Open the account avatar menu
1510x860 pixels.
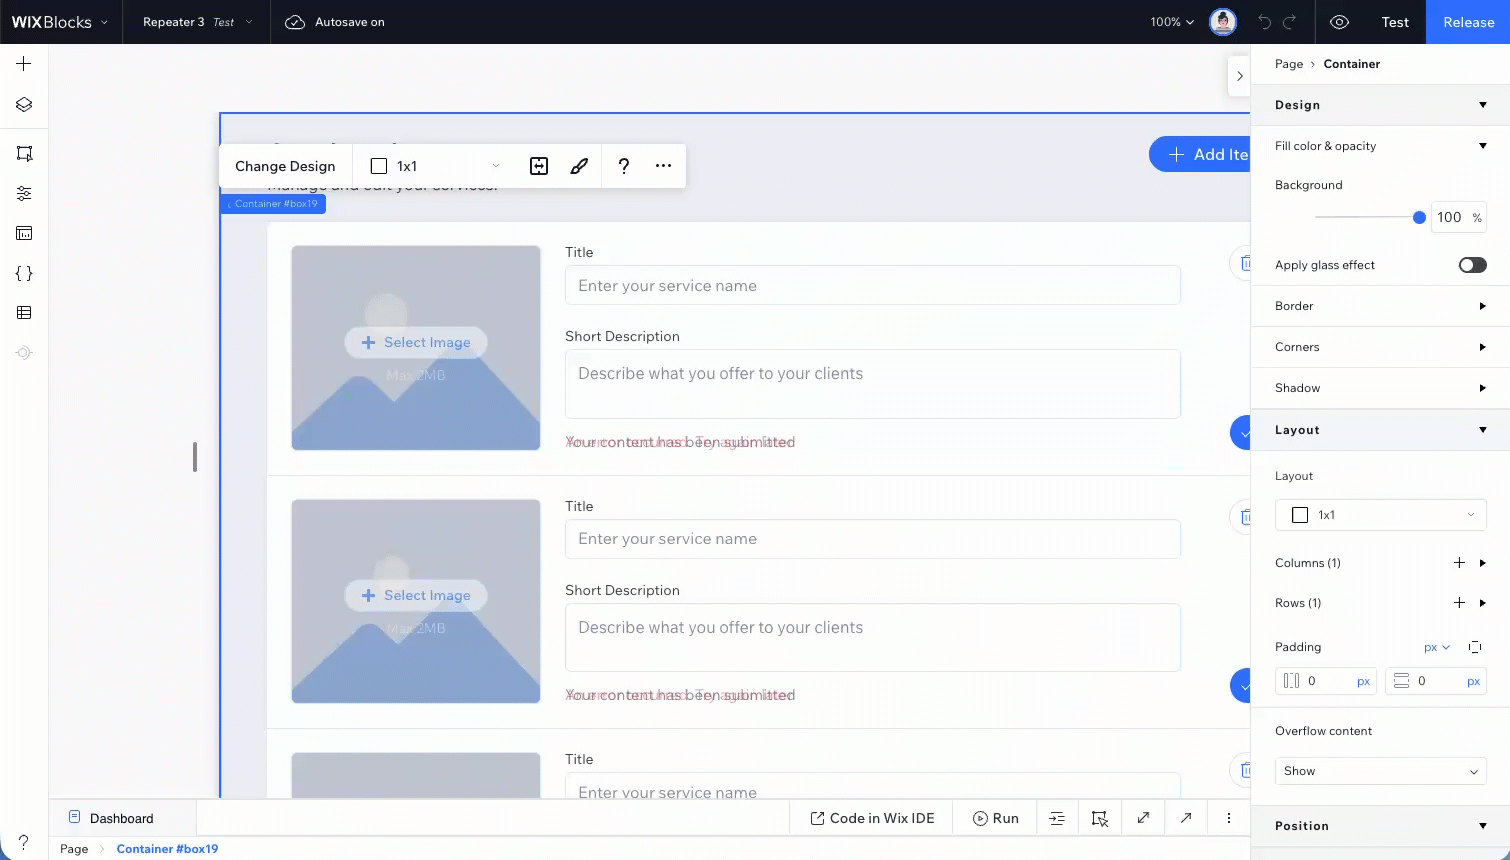point(1223,22)
